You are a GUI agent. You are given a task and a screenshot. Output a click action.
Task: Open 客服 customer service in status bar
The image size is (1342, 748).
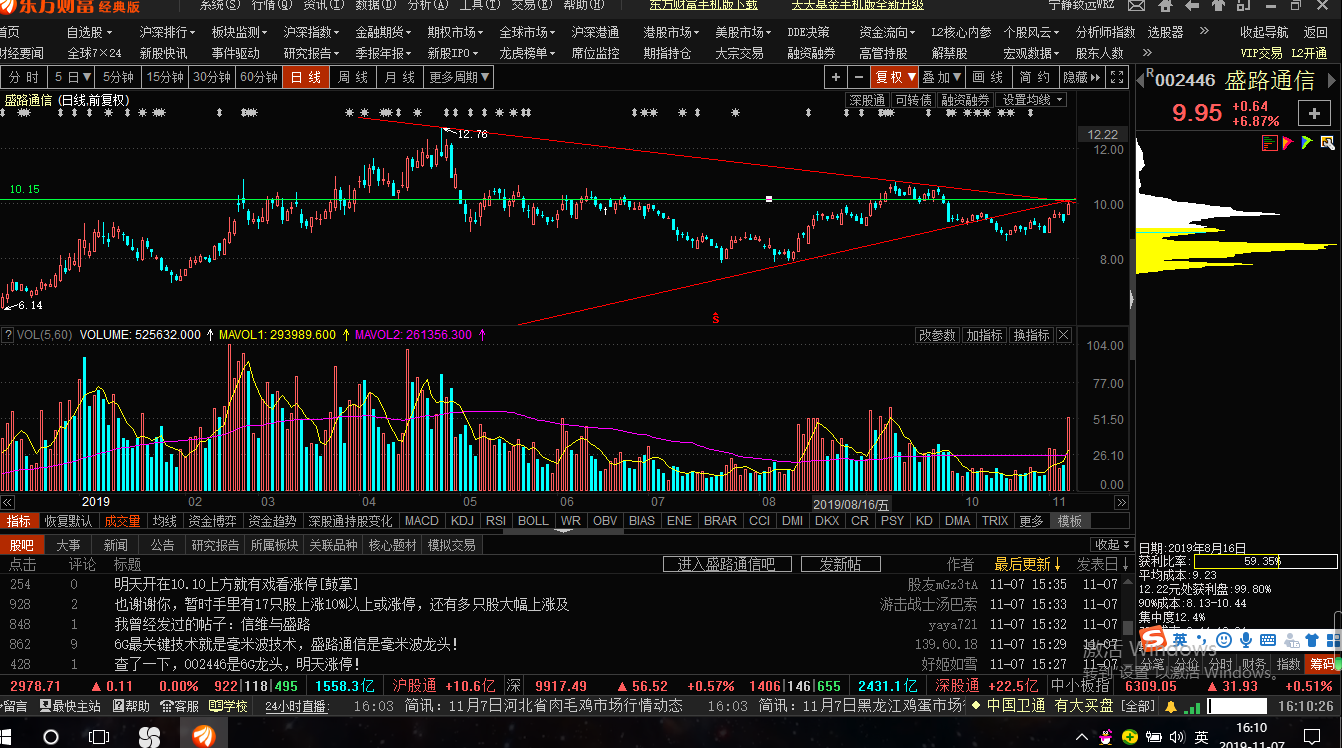pyautogui.click(x=180, y=706)
